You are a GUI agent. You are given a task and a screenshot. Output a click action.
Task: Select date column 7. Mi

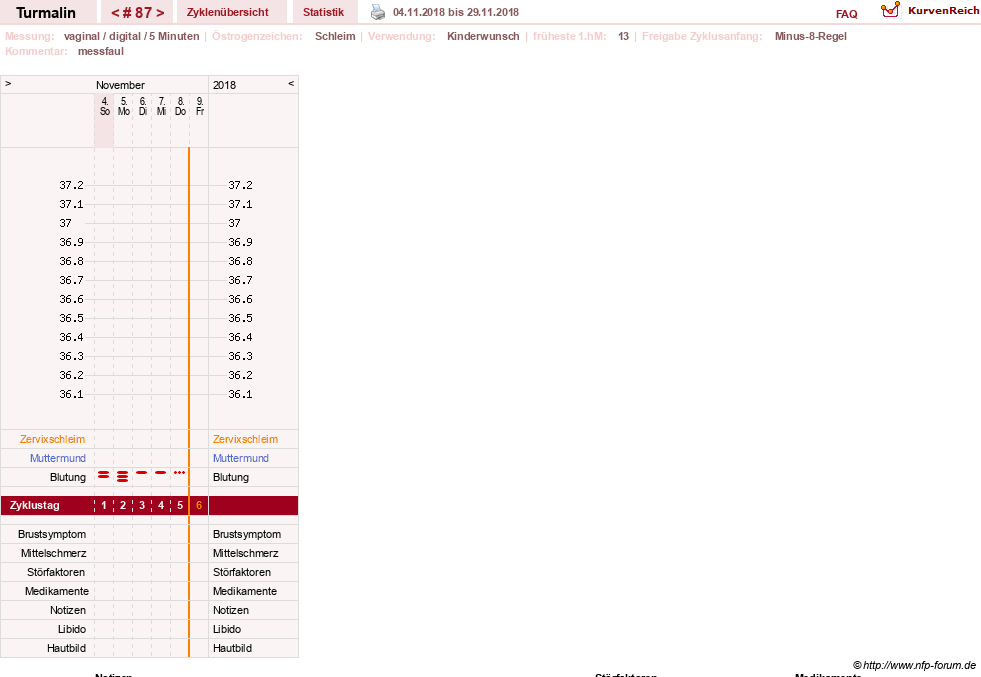point(161,106)
